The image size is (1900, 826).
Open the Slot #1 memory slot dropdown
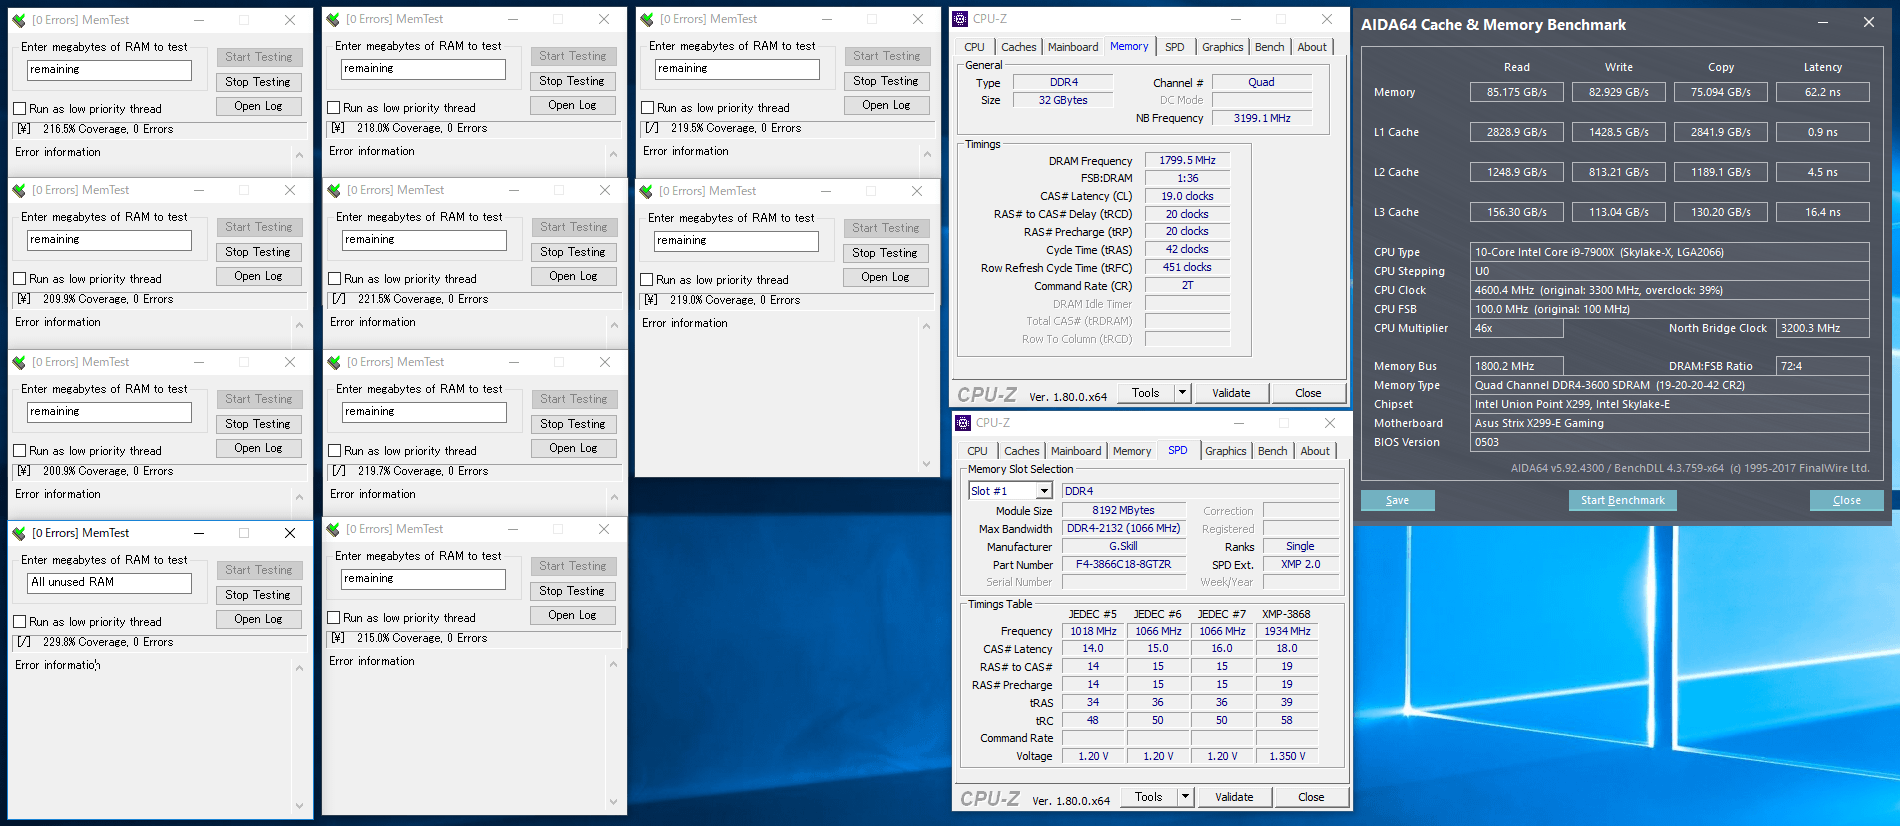(1044, 491)
